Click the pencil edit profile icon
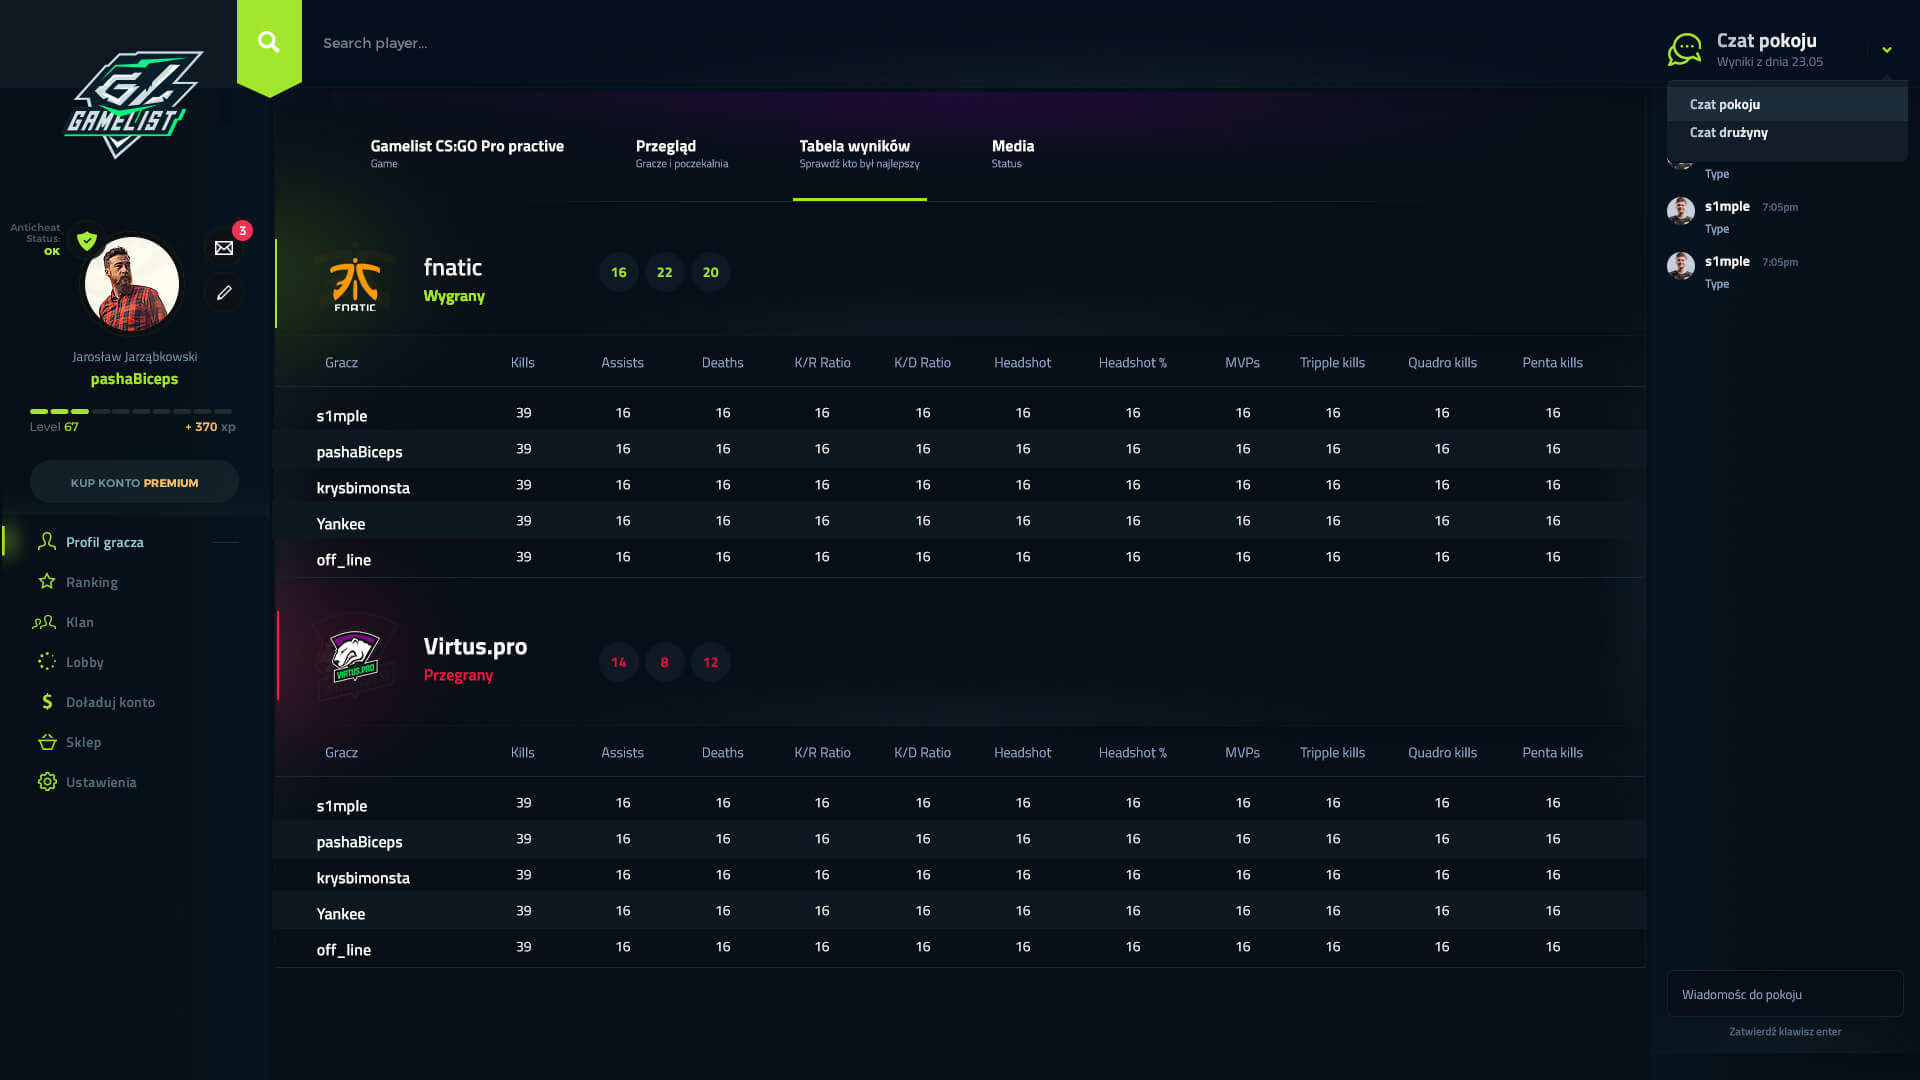The width and height of the screenshot is (1920, 1080). point(224,292)
